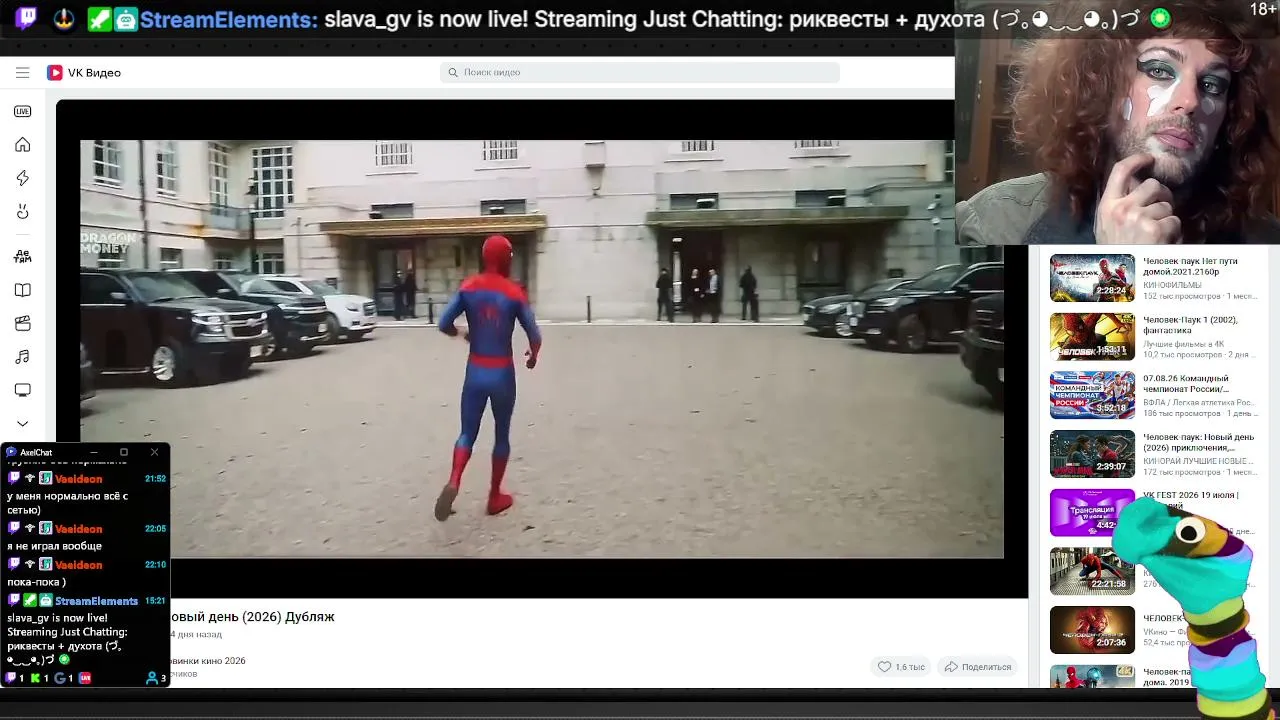This screenshot has width=1280, height=720.
Task: Open the TV screen section in sidebar
Action: point(22,390)
